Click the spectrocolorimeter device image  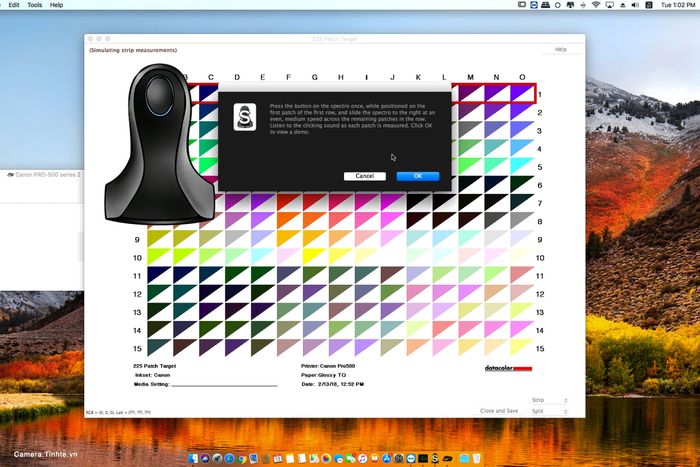(x=159, y=144)
